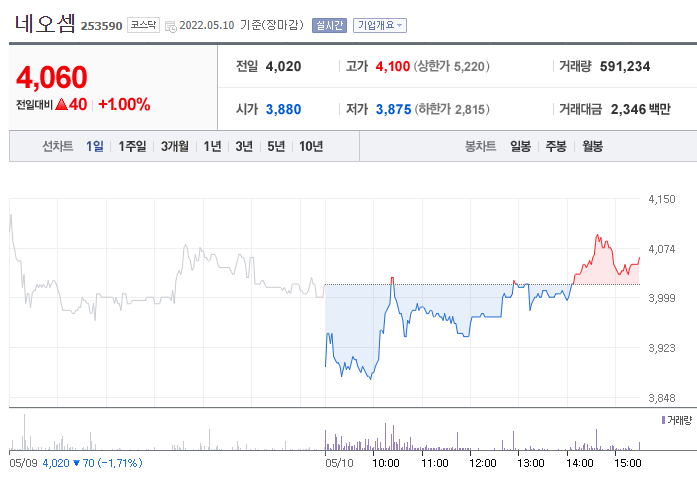Click the 시가 value 3,880
697x483 pixels.
click(283, 109)
